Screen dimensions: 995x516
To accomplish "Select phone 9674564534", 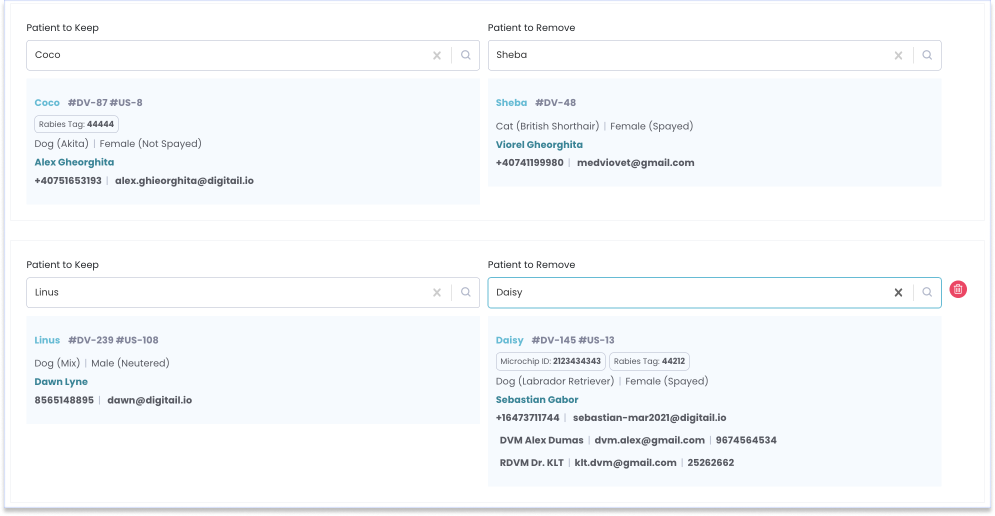I will click(746, 440).
